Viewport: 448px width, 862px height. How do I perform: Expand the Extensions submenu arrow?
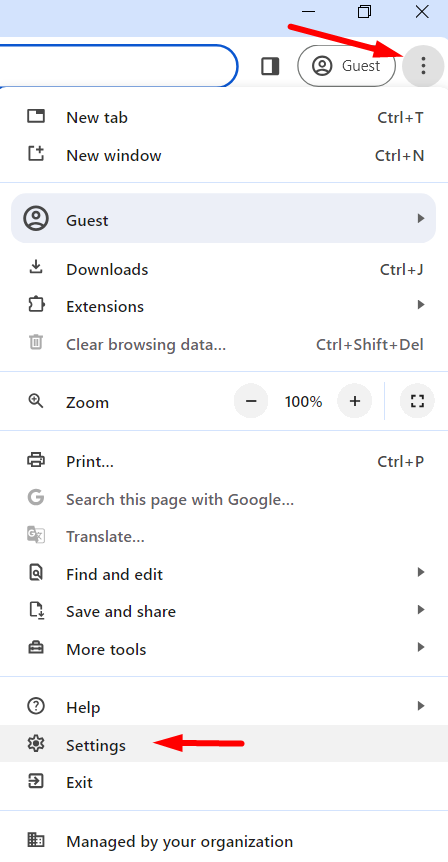click(x=421, y=305)
